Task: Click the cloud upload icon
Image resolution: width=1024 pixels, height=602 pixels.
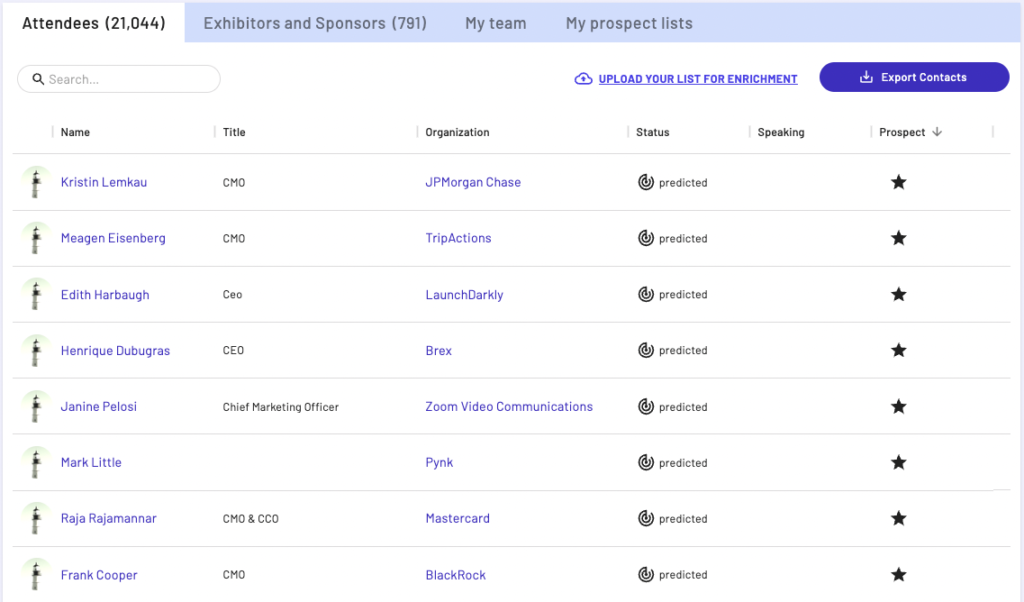Action: 583,79
